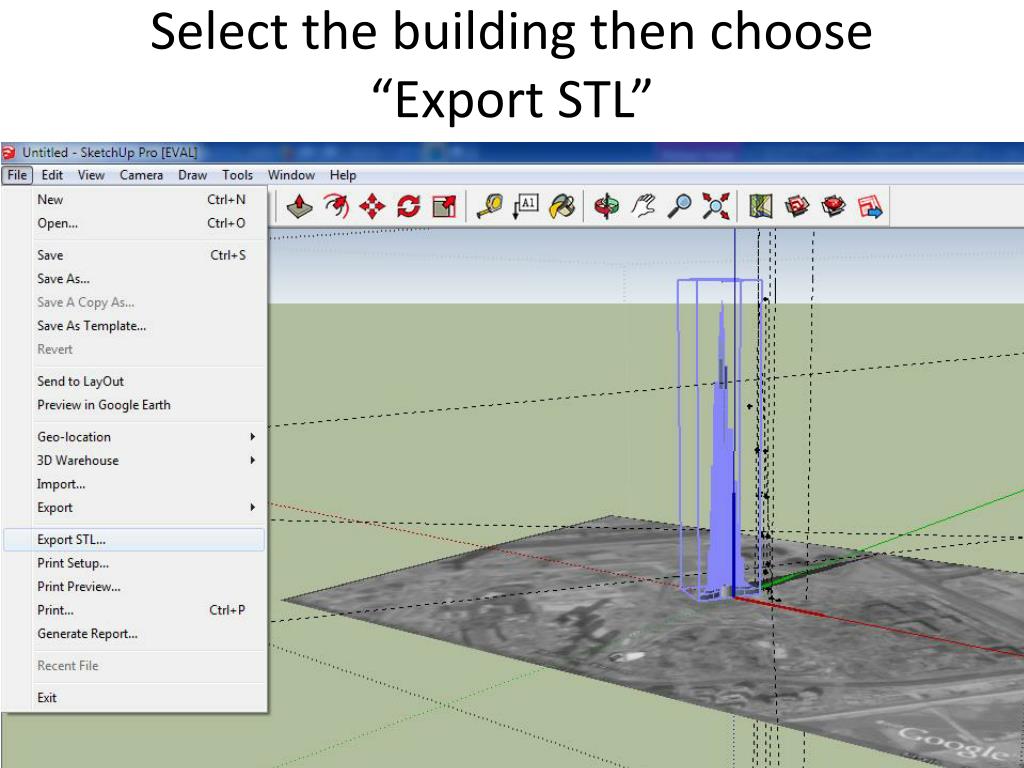Select the Text label tool
The width and height of the screenshot is (1024, 768).
(x=526, y=207)
